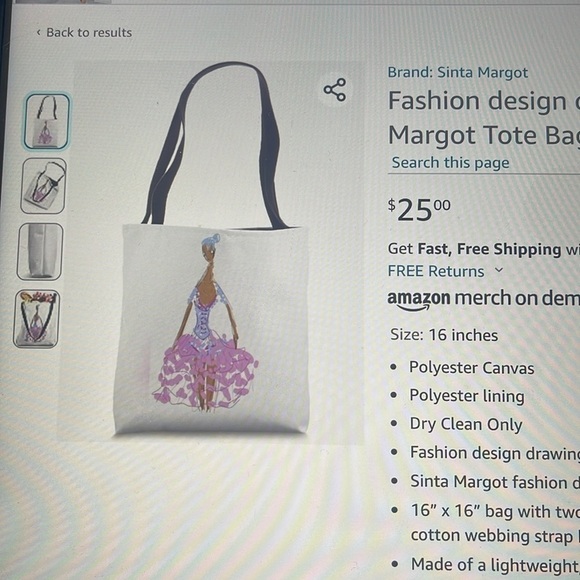Image resolution: width=580 pixels, height=580 pixels.
Task: Click the Fast, Free Shipping text
Action: point(489,249)
